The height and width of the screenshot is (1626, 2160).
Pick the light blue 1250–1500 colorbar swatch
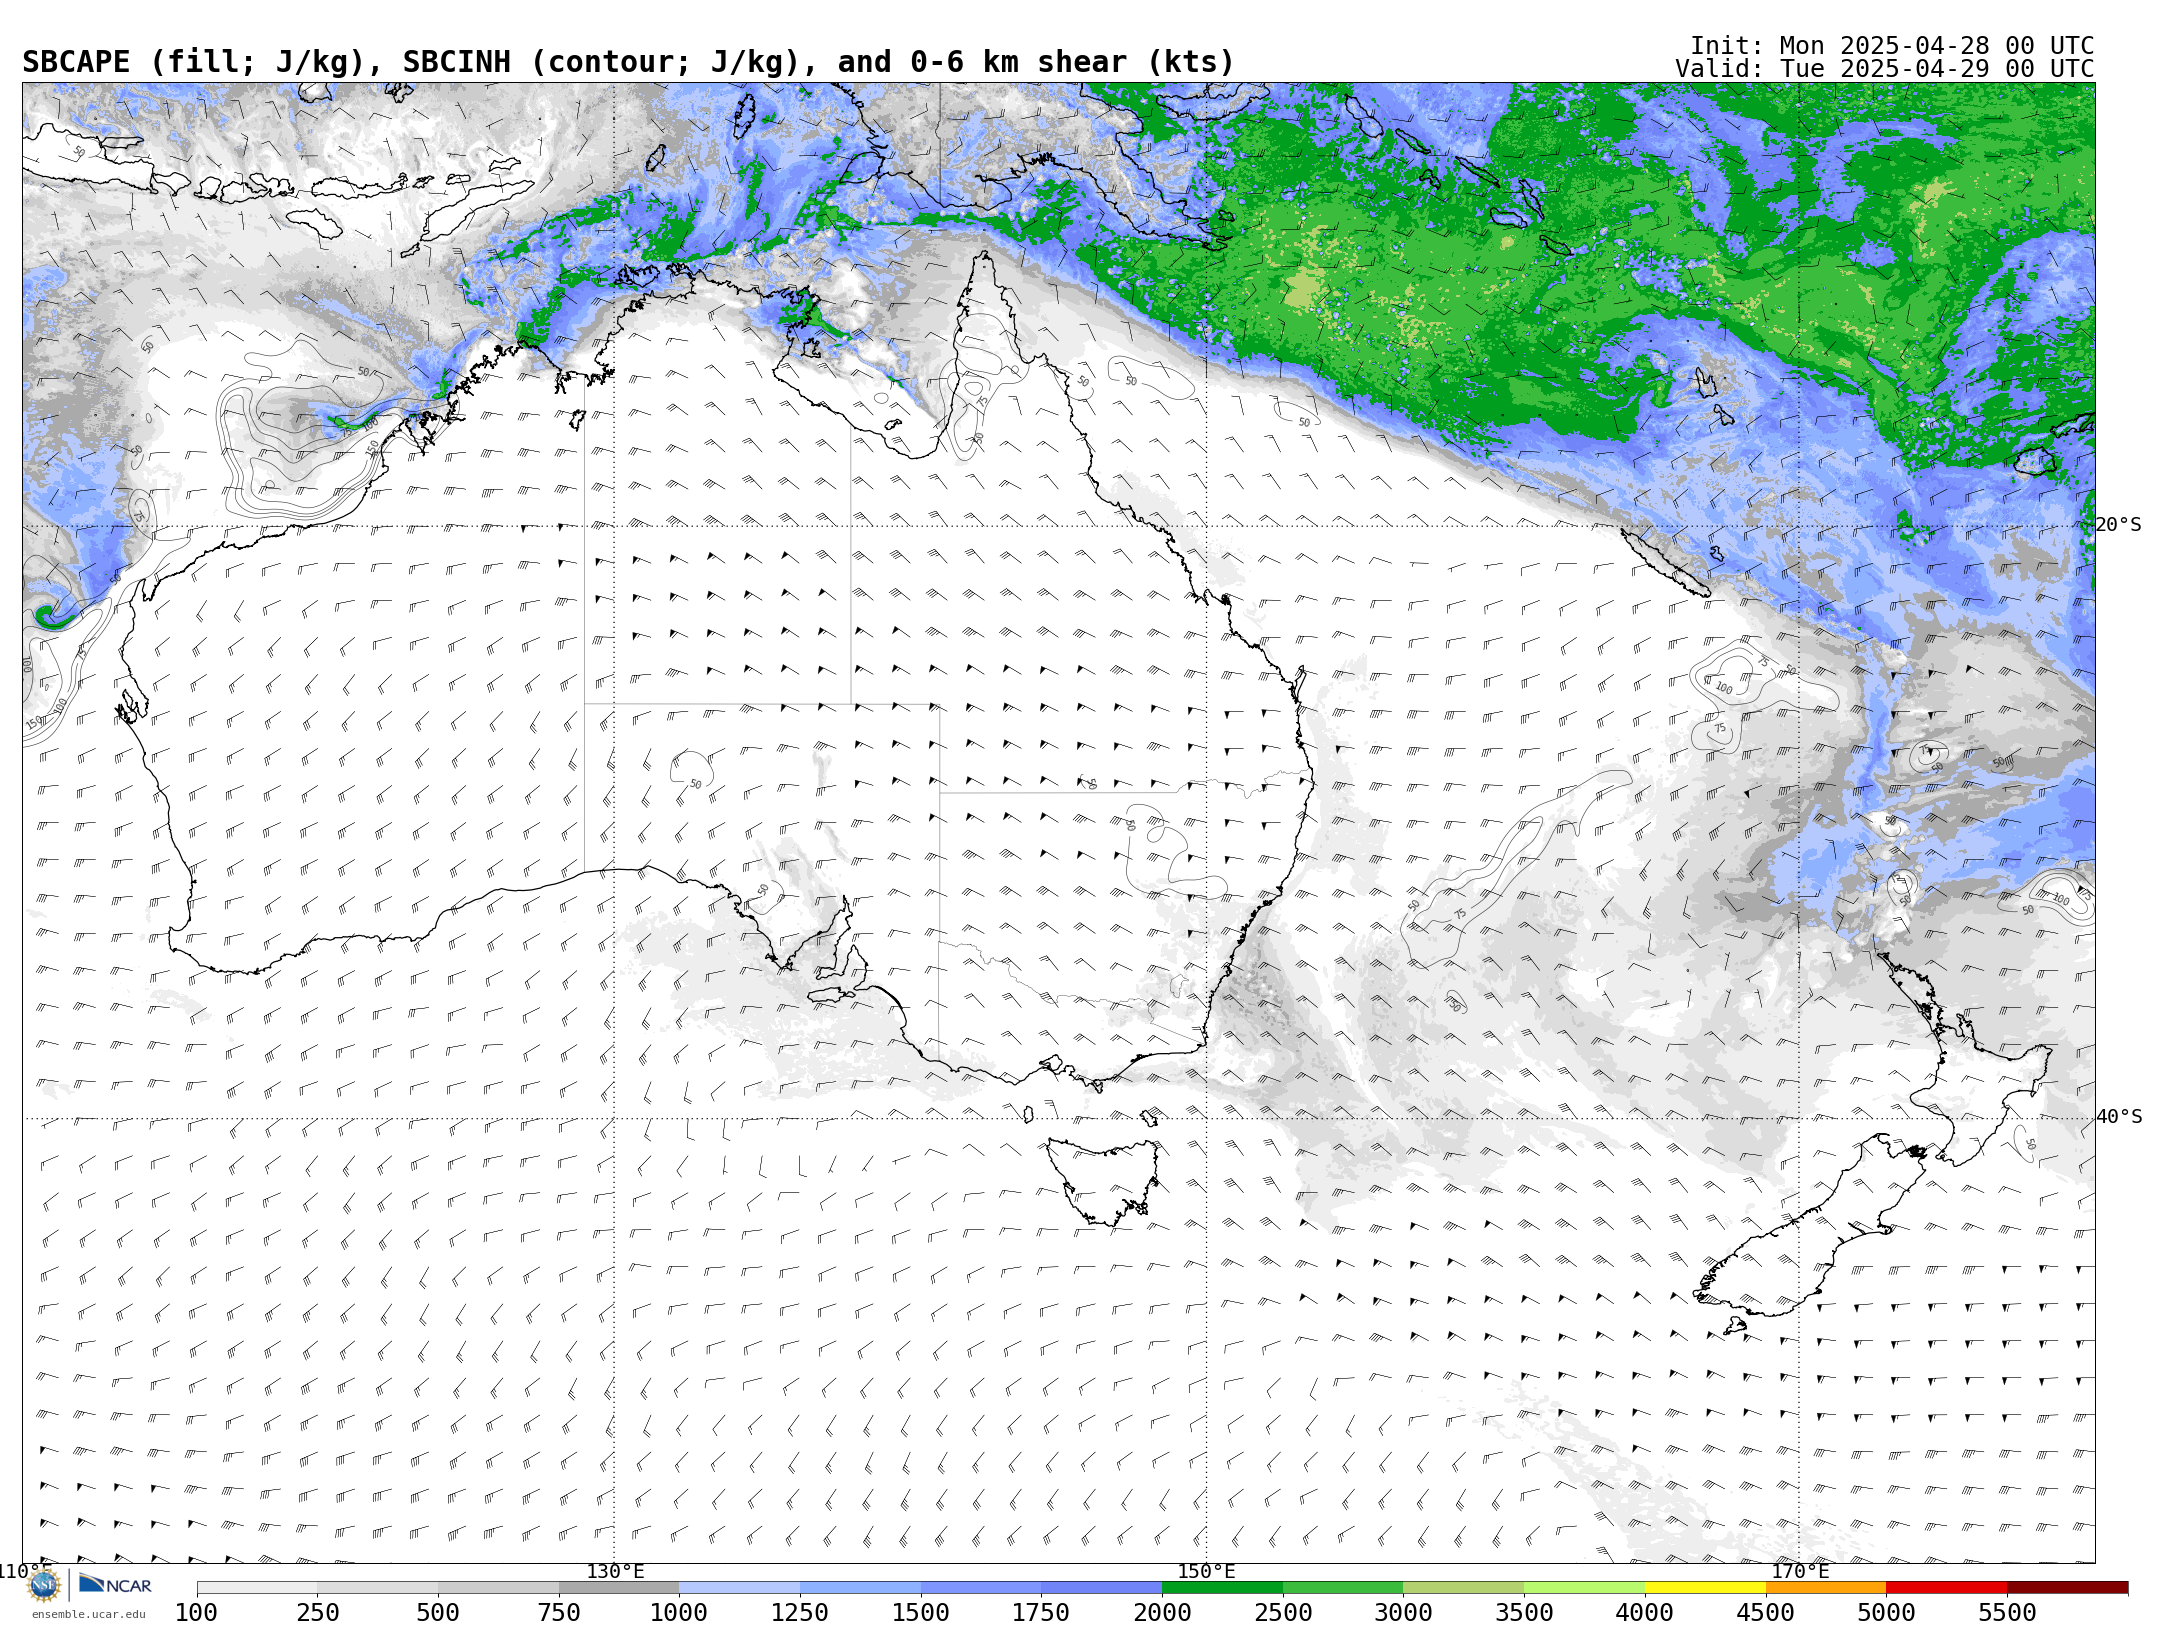pos(860,1588)
